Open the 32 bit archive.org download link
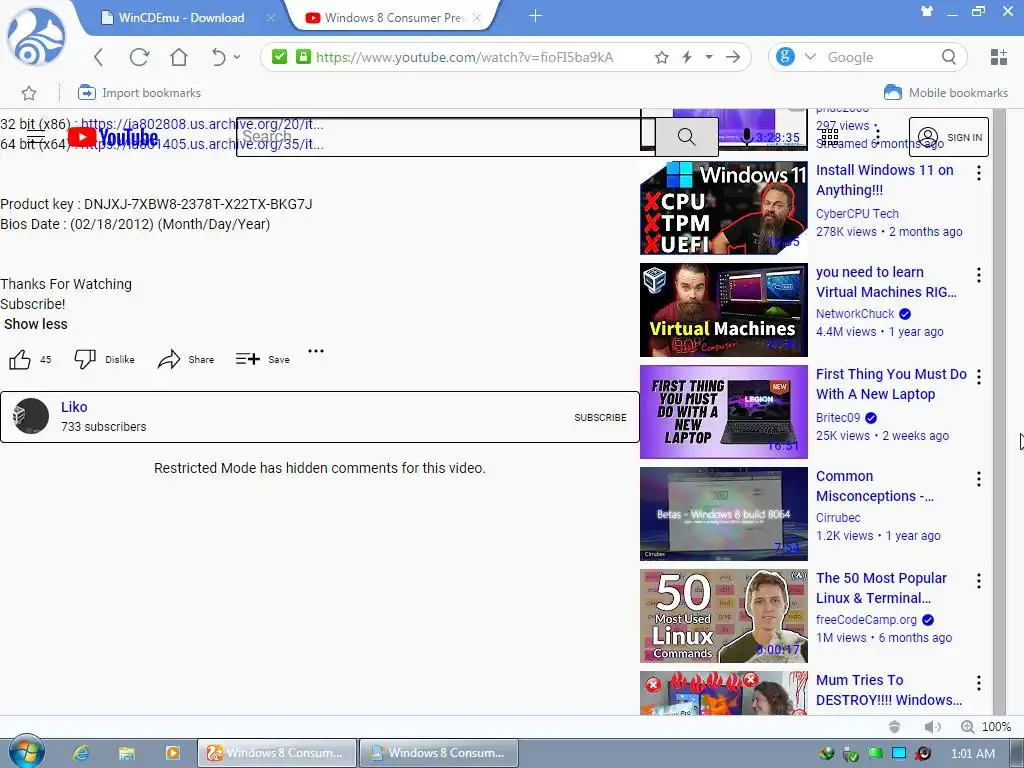Image resolution: width=1024 pixels, height=768 pixels. (202, 124)
